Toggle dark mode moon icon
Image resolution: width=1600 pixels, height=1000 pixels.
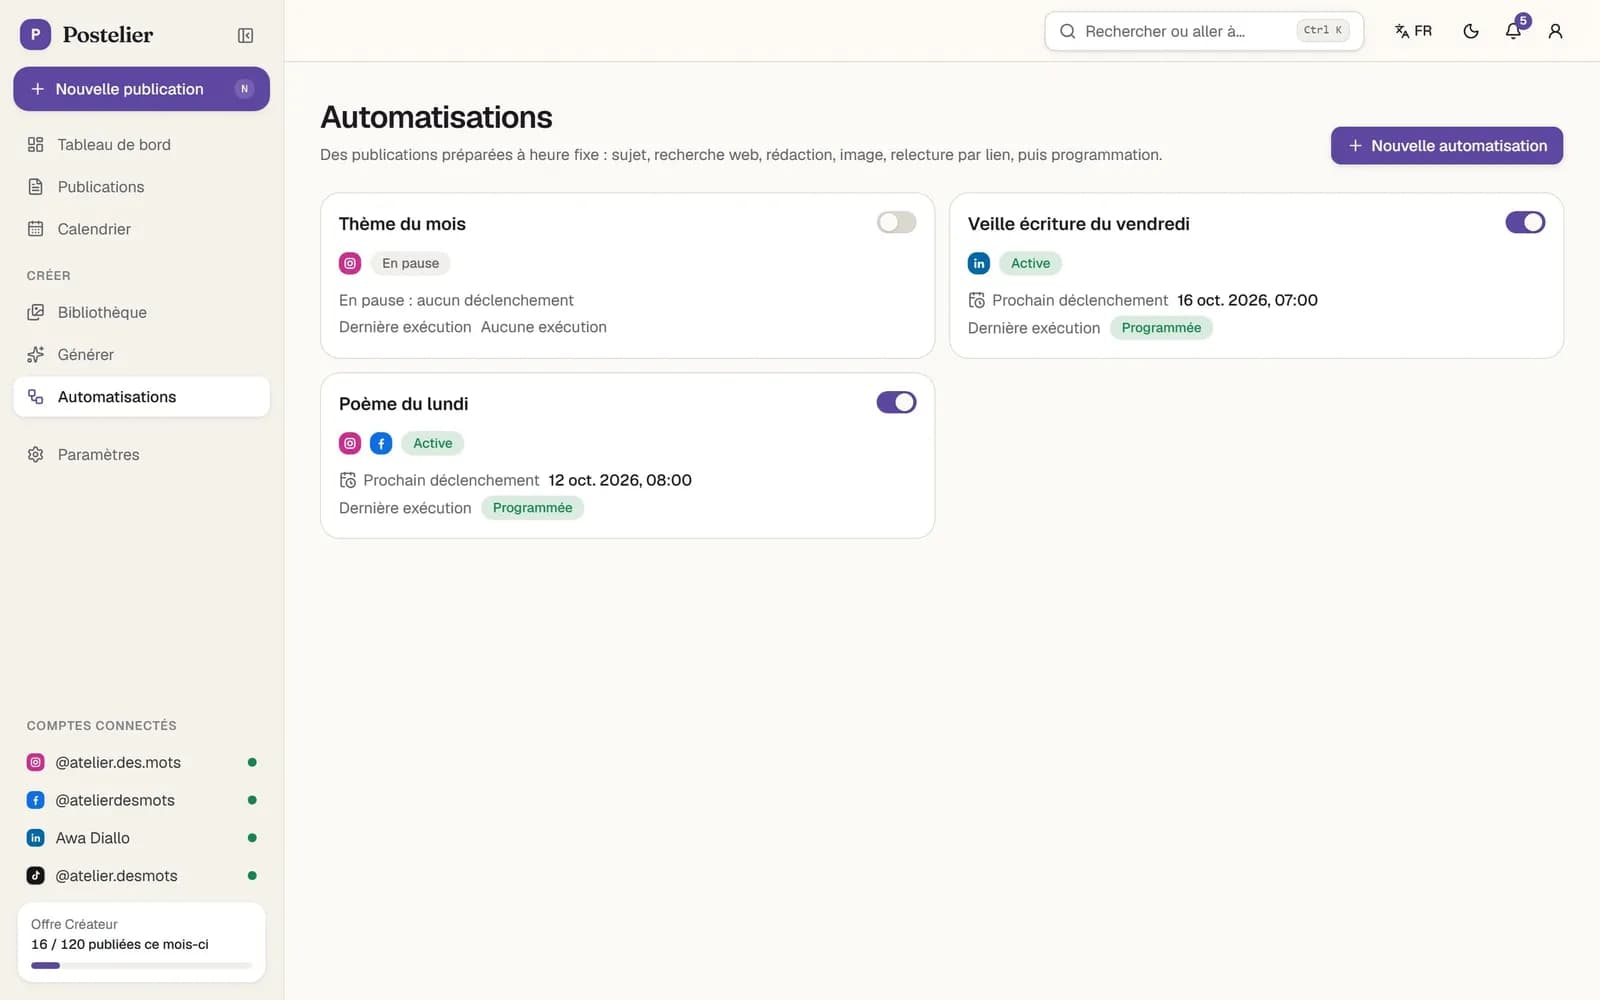pyautogui.click(x=1471, y=31)
